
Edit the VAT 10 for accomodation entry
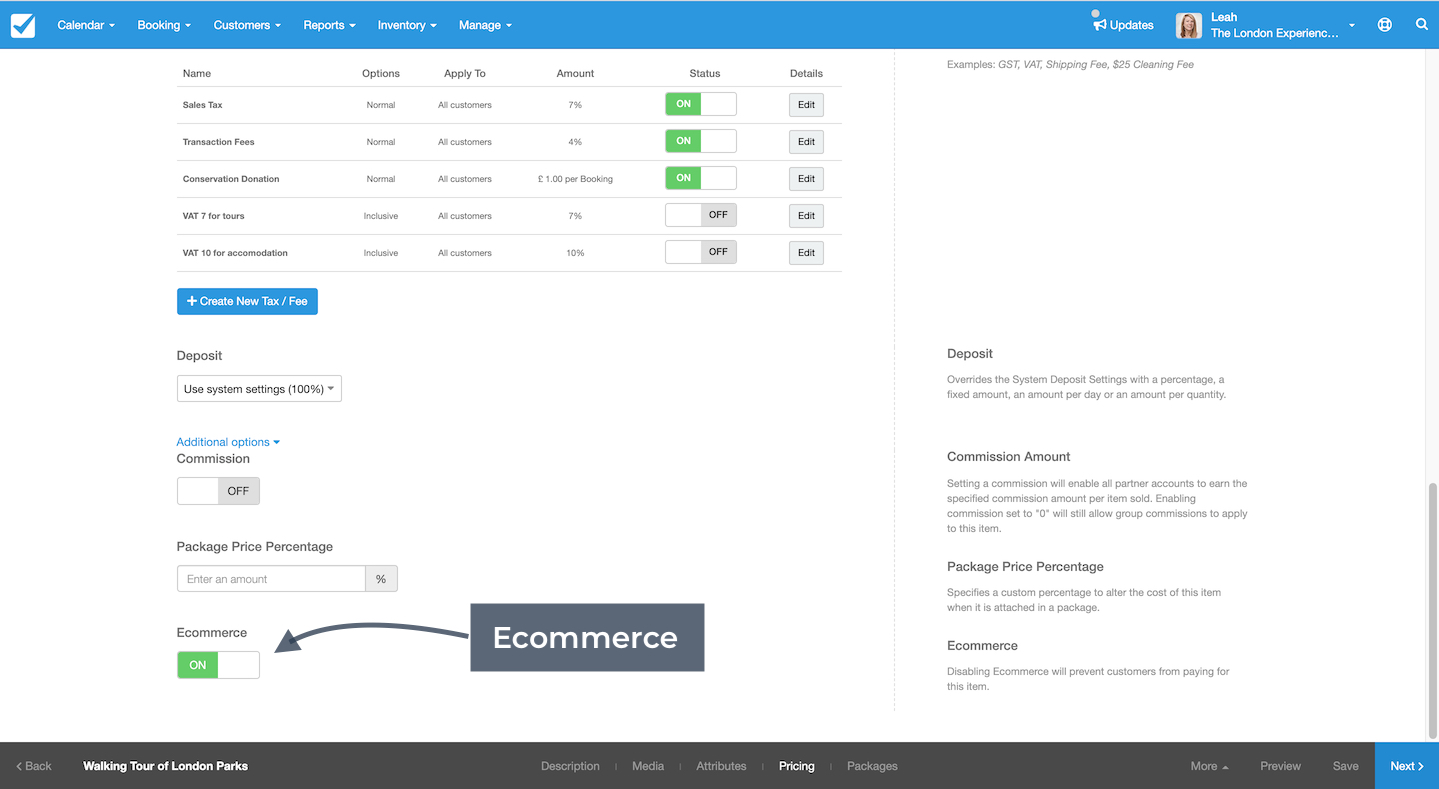click(x=806, y=252)
